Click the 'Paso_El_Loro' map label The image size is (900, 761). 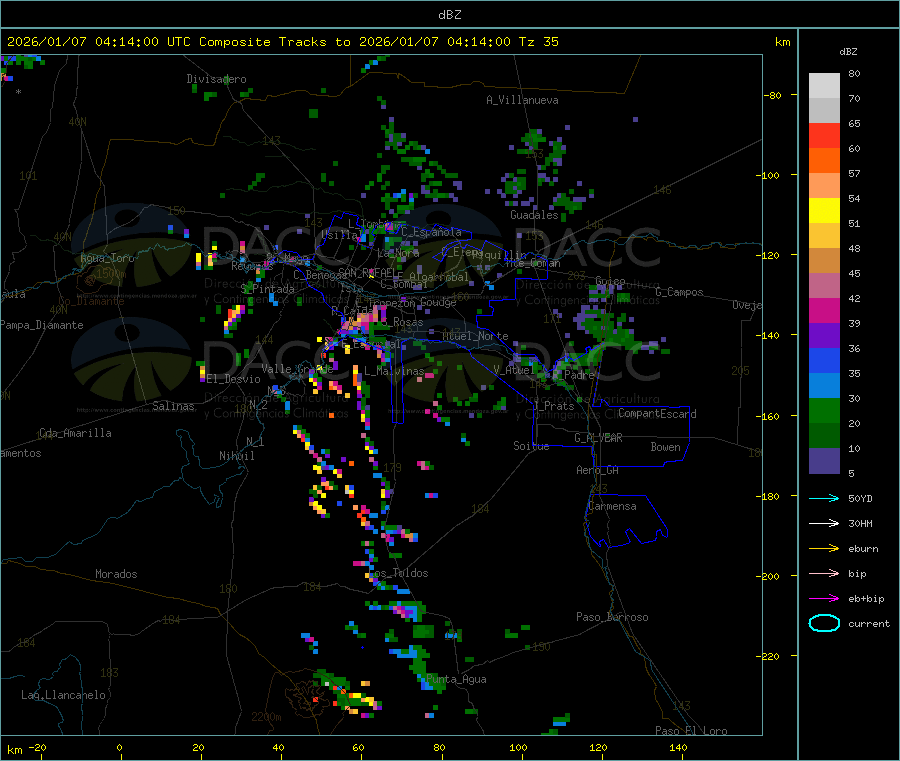[691, 731]
